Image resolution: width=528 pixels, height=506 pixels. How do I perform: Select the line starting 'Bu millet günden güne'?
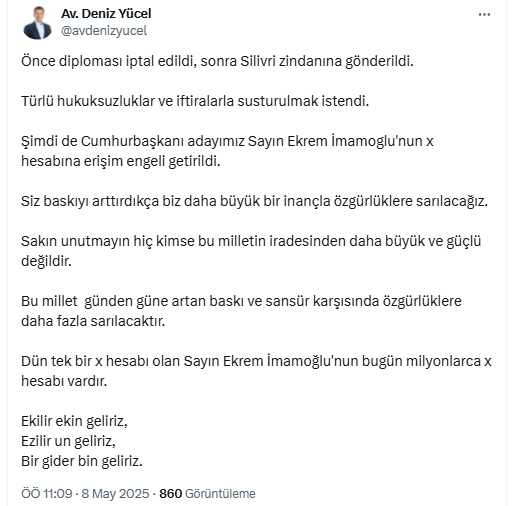tap(241, 301)
